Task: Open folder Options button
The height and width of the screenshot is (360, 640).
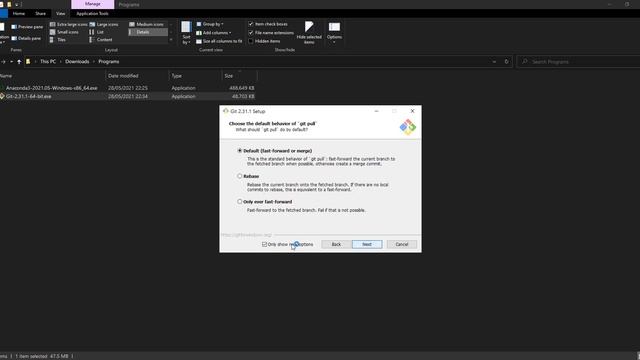Action: 334,33
